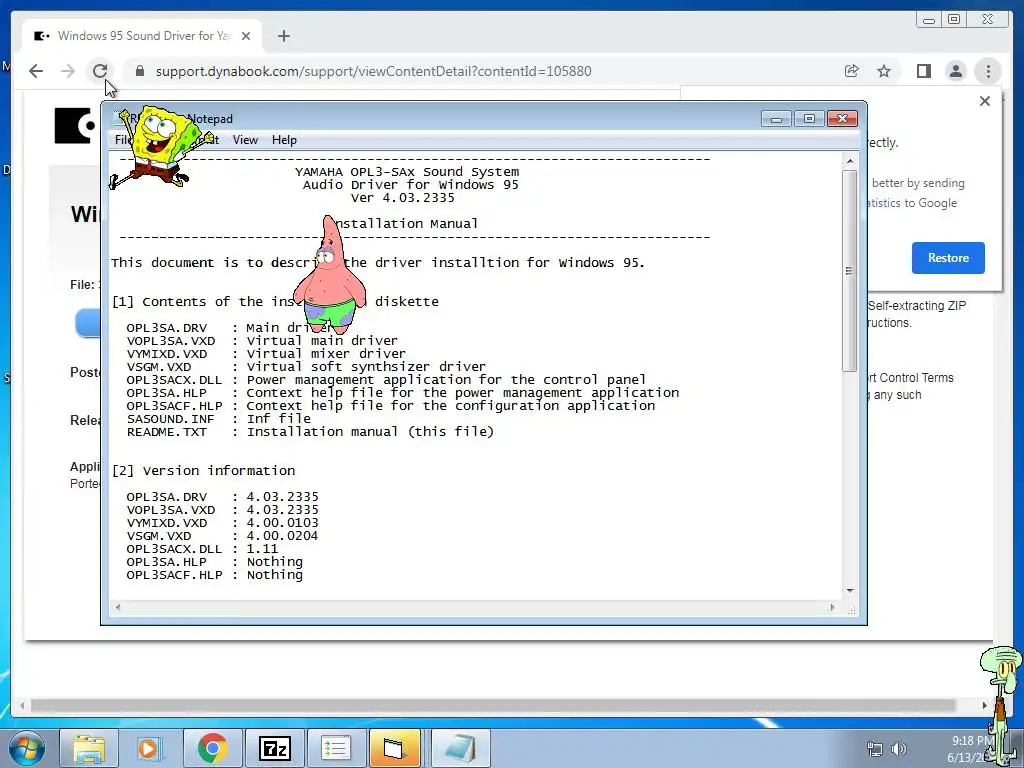The height and width of the screenshot is (768, 1024).
Task: Open Chrome side panel icon
Action: tap(923, 71)
